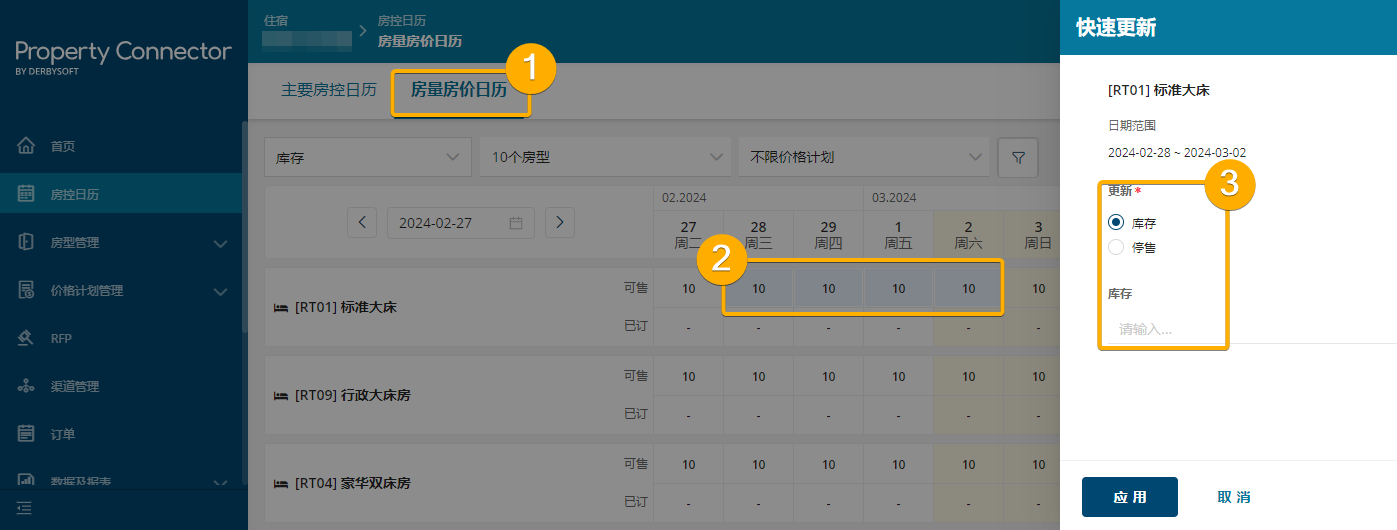Click the 房型管理 sidebar icon
The width and height of the screenshot is (1397, 530).
click(x=27, y=242)
